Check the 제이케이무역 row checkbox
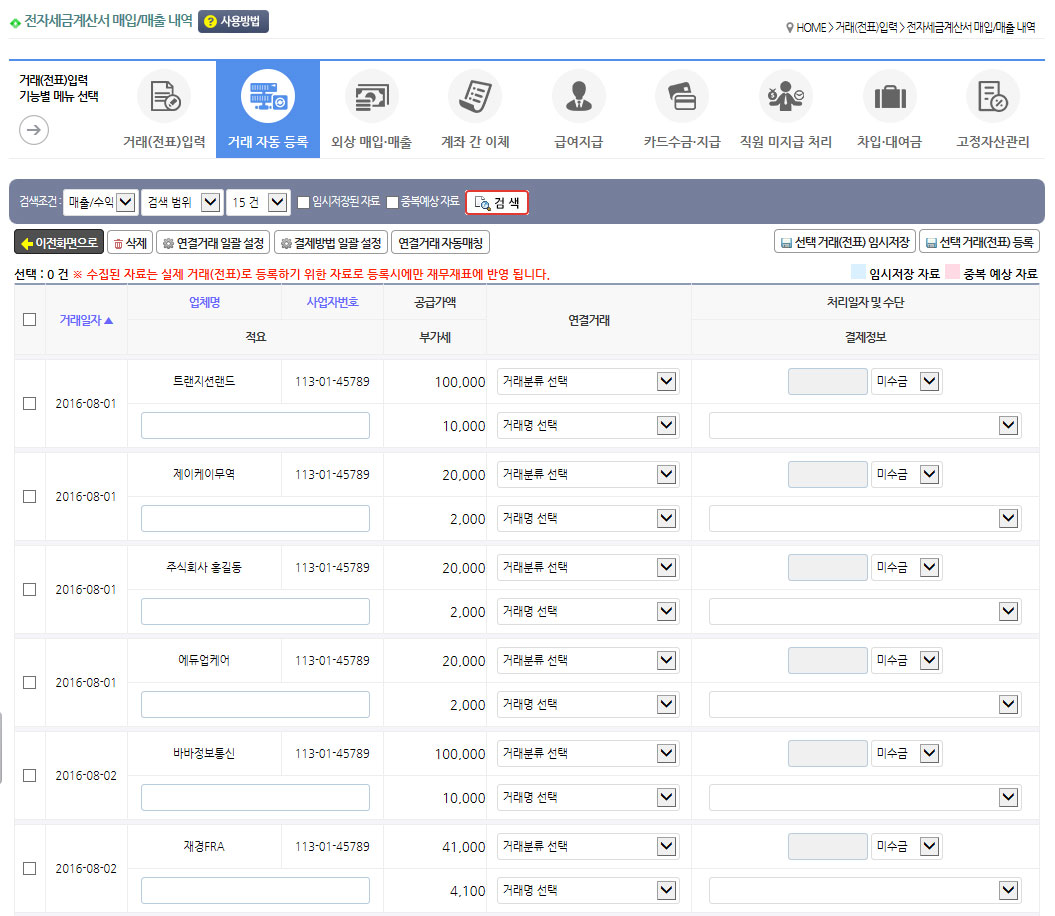 tap(30, 496)
